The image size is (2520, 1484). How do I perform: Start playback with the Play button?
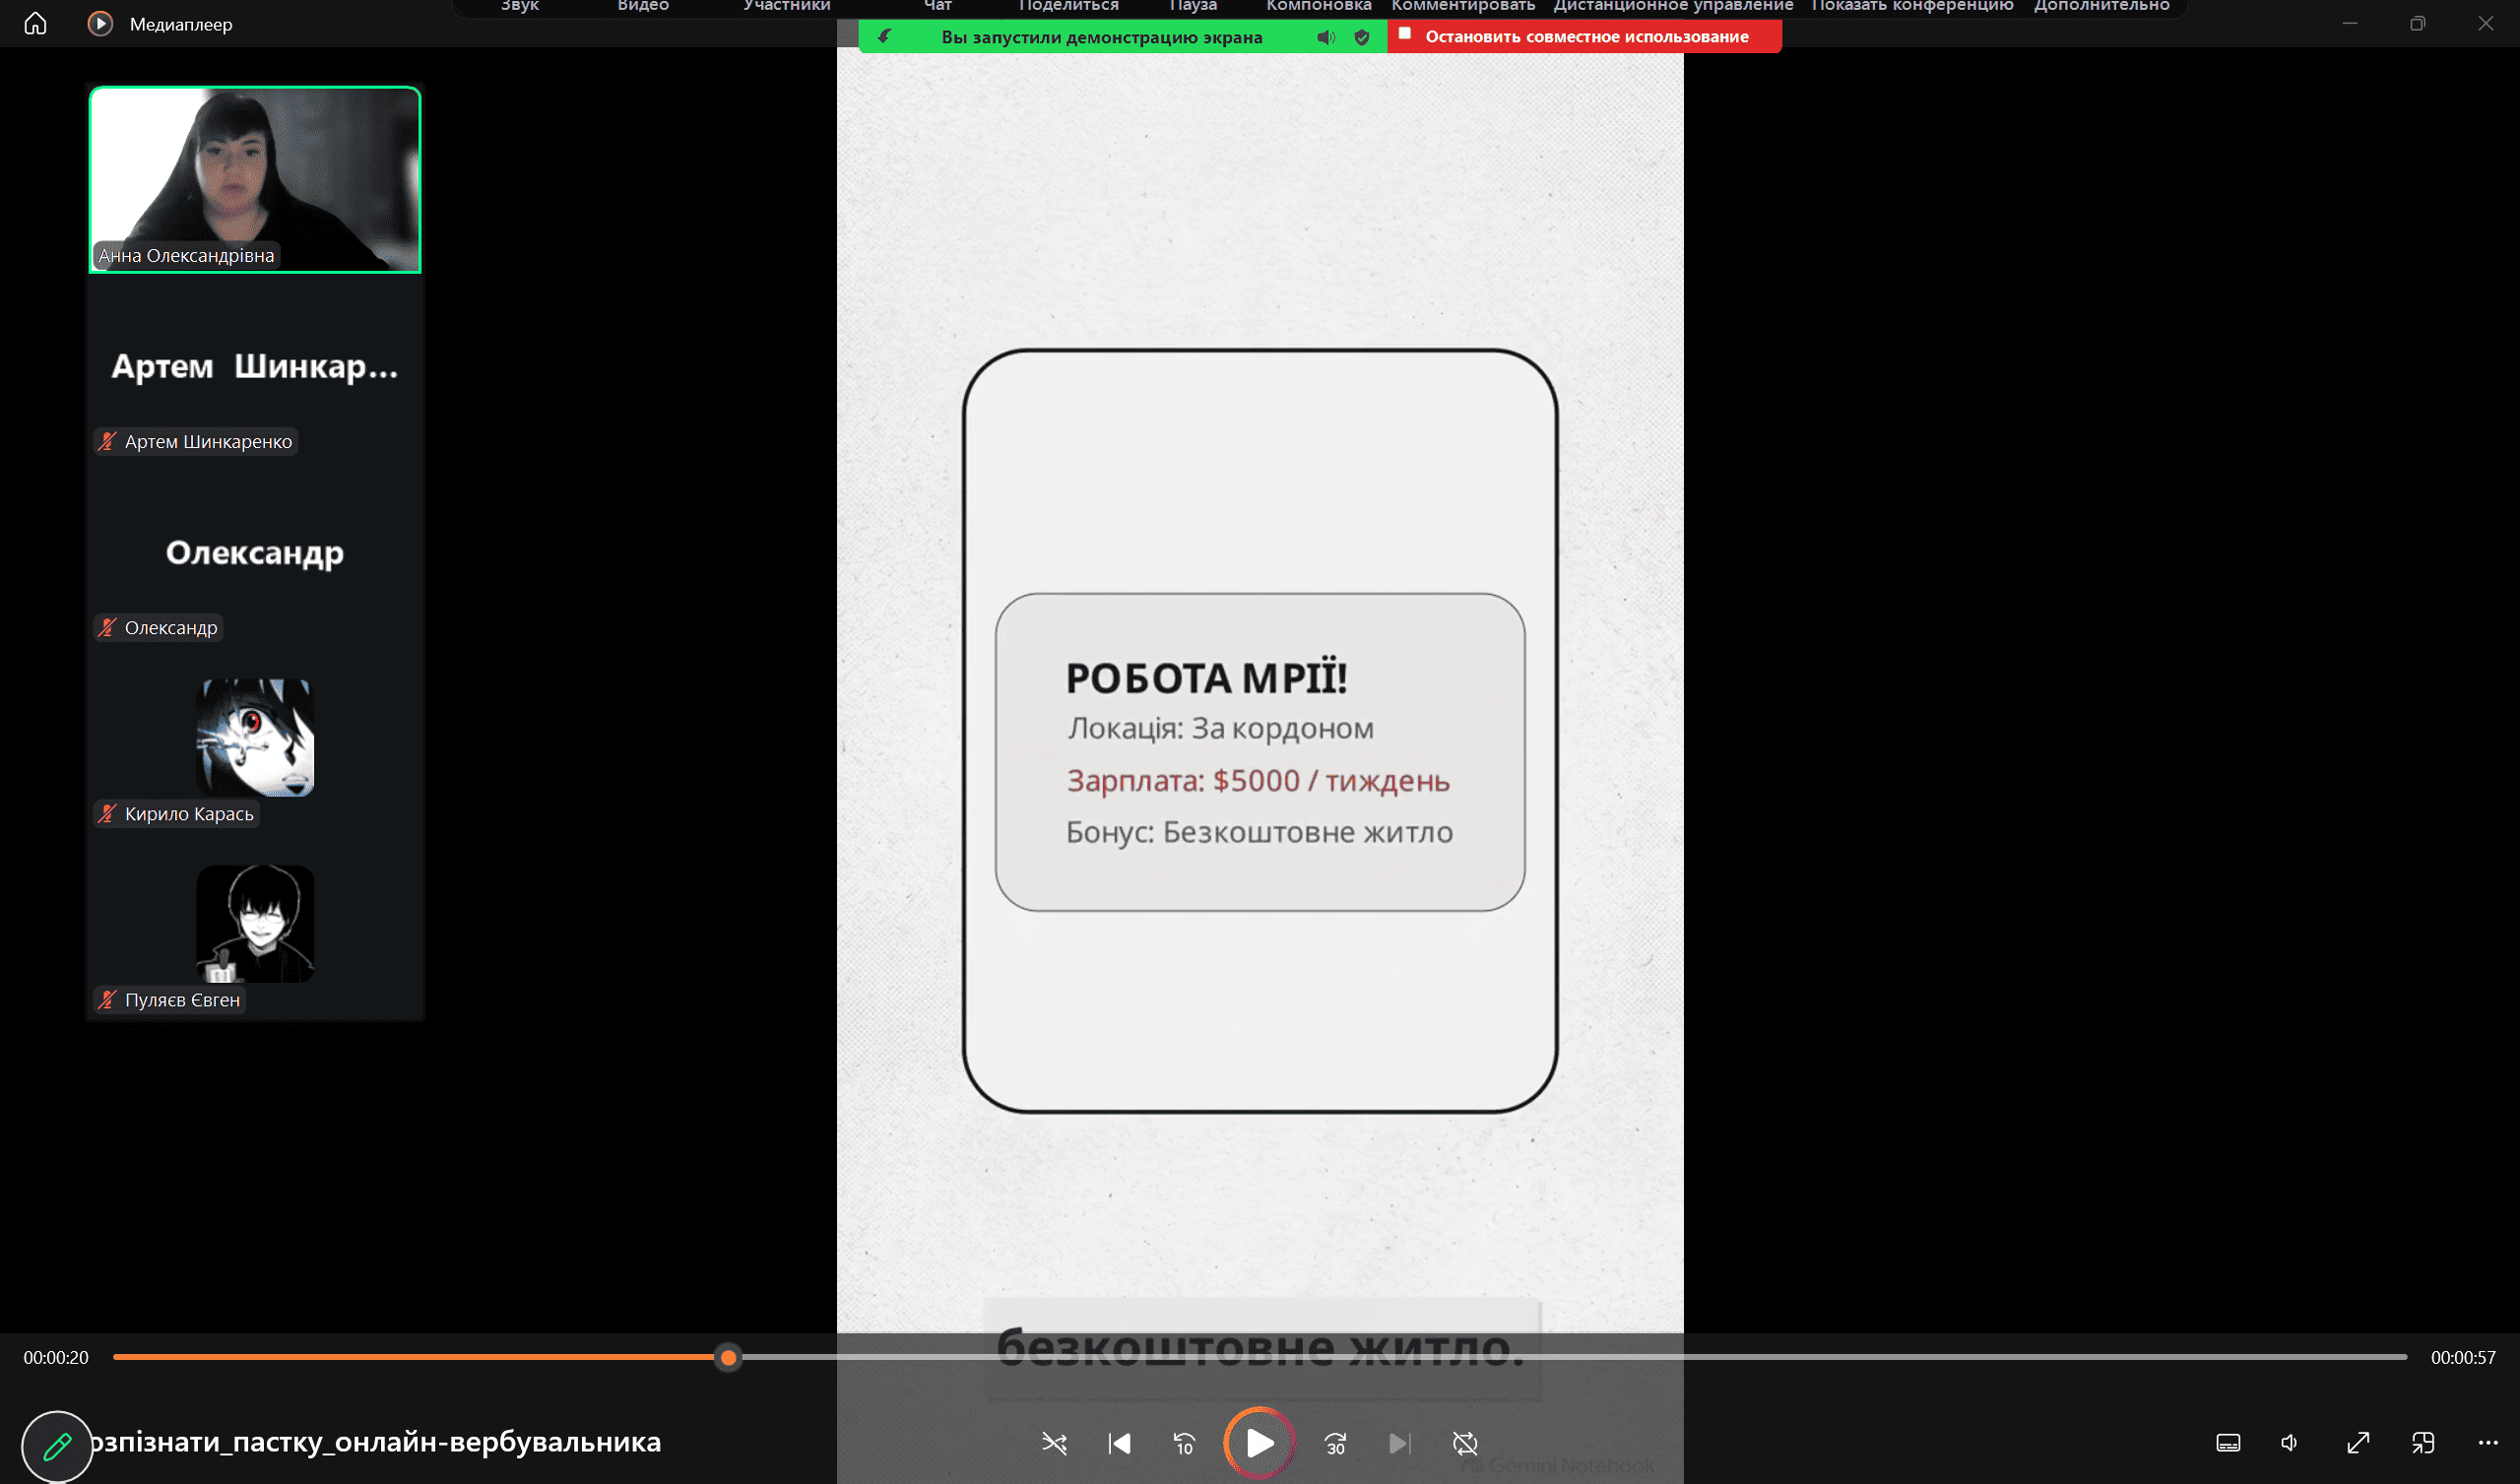click(1259, 1443)
